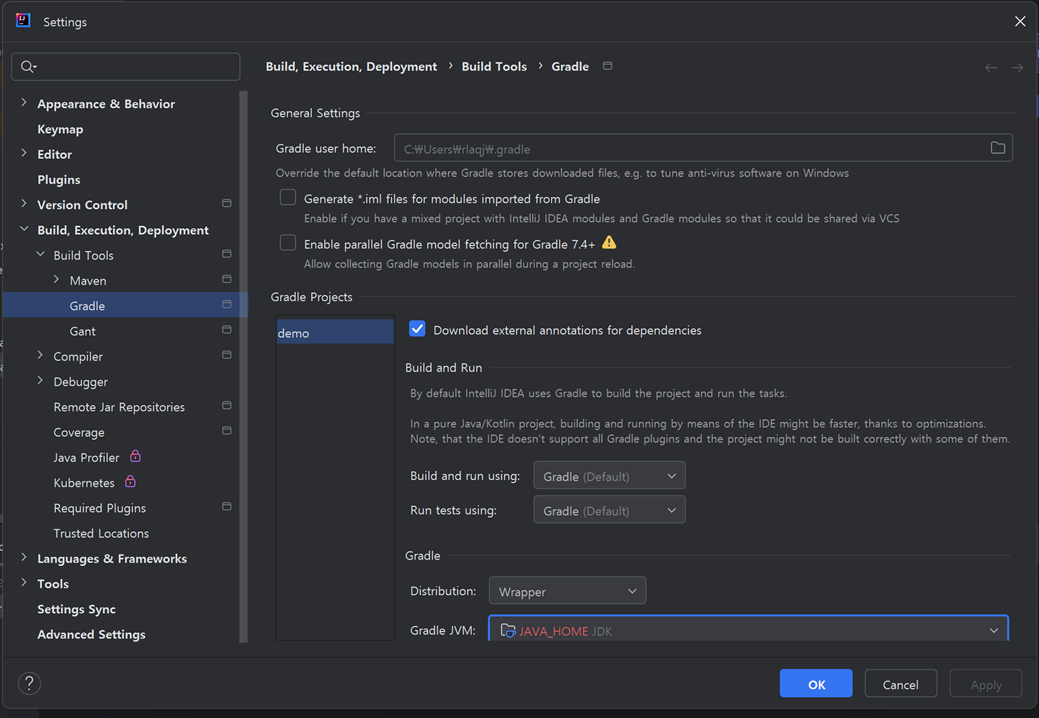This screenshot has width=1039, height=718.
Task: Uncheck Download external annotations for dependencies
Action: point(417,329)
